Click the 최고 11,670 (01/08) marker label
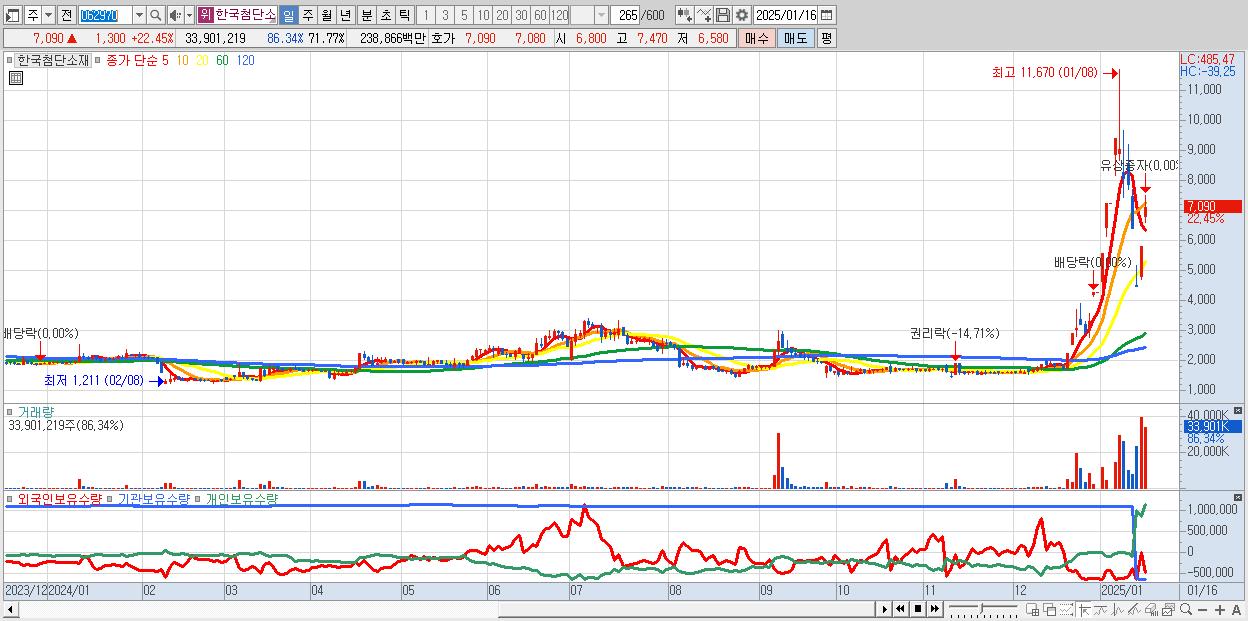 [x=1044, y=73]
